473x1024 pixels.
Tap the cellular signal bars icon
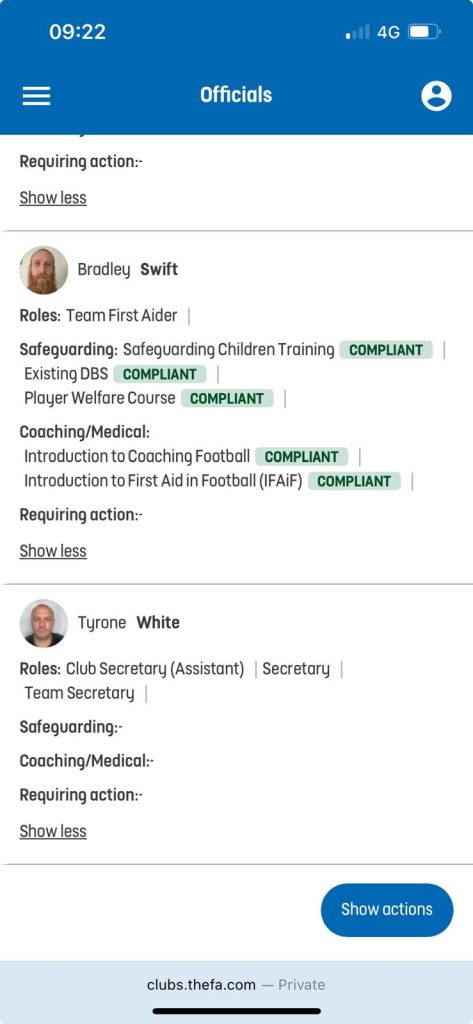[357, 31]
